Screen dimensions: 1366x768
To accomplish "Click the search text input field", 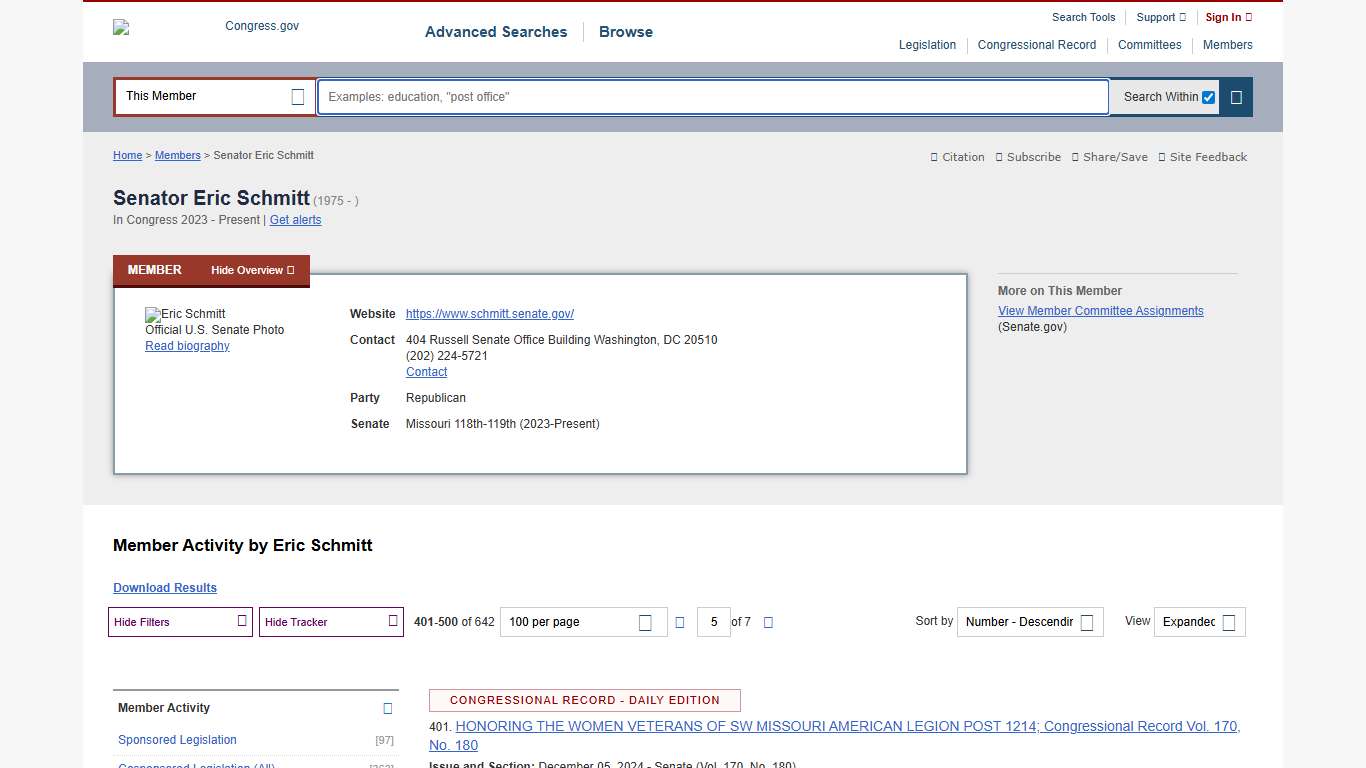I will tap(712, 97).
